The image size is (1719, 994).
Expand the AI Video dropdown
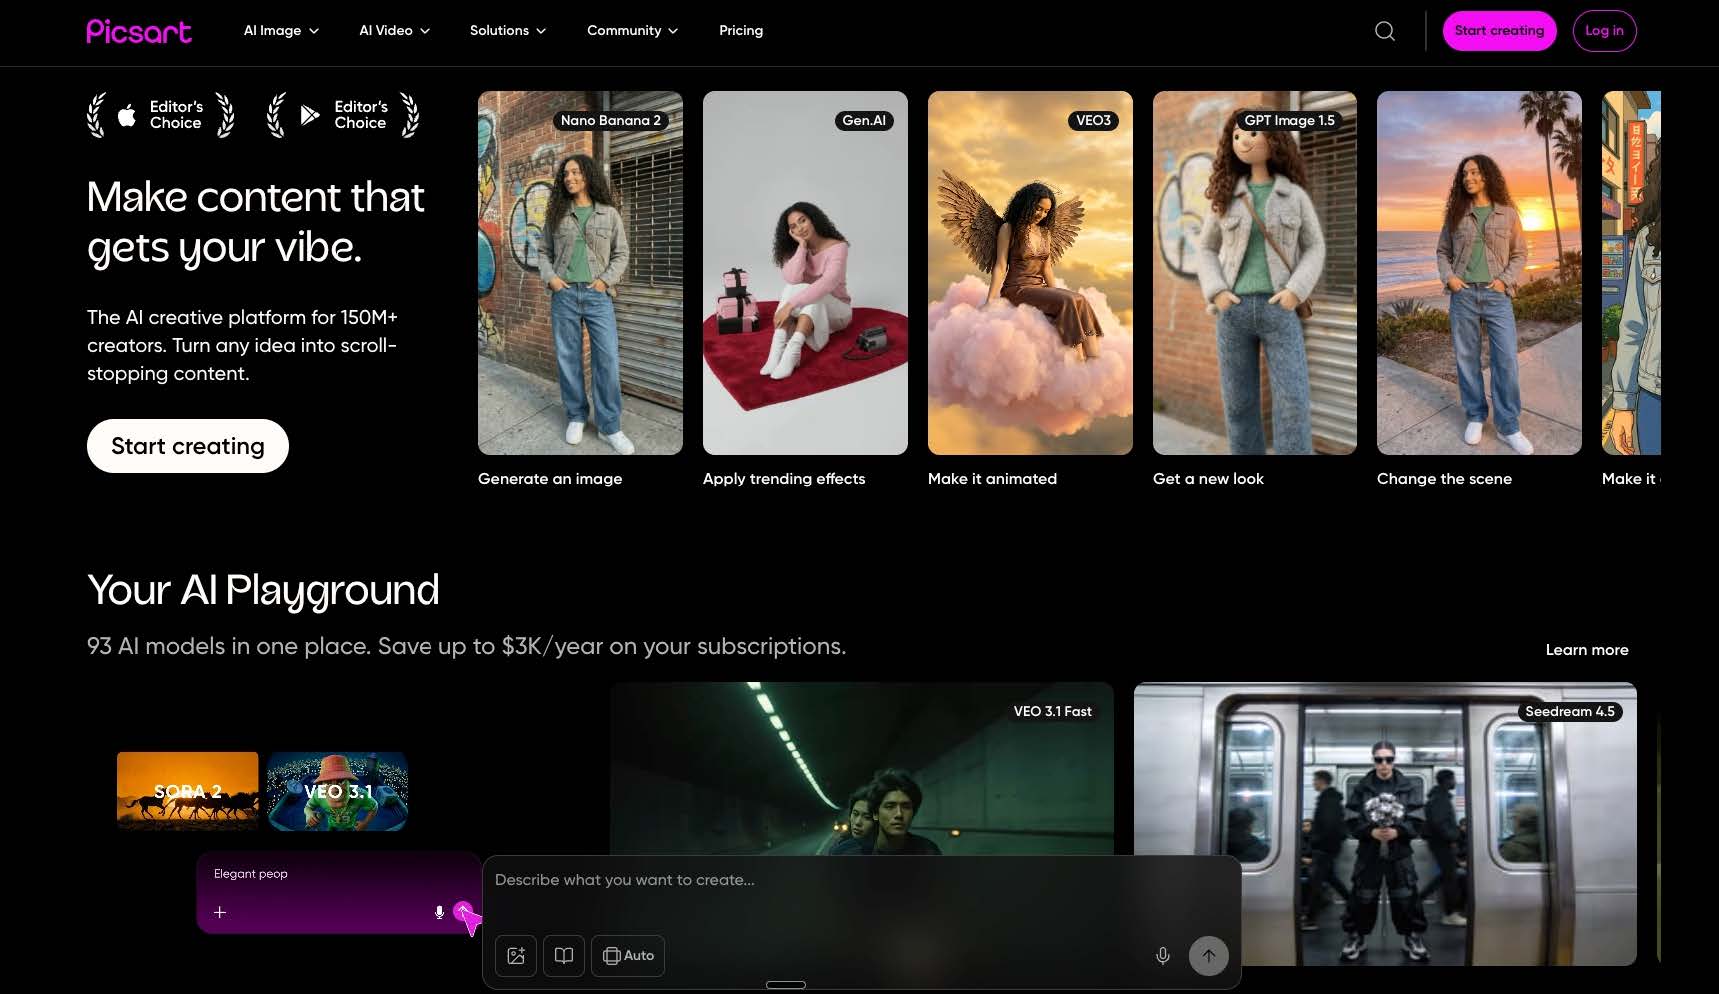coord(394,31)
